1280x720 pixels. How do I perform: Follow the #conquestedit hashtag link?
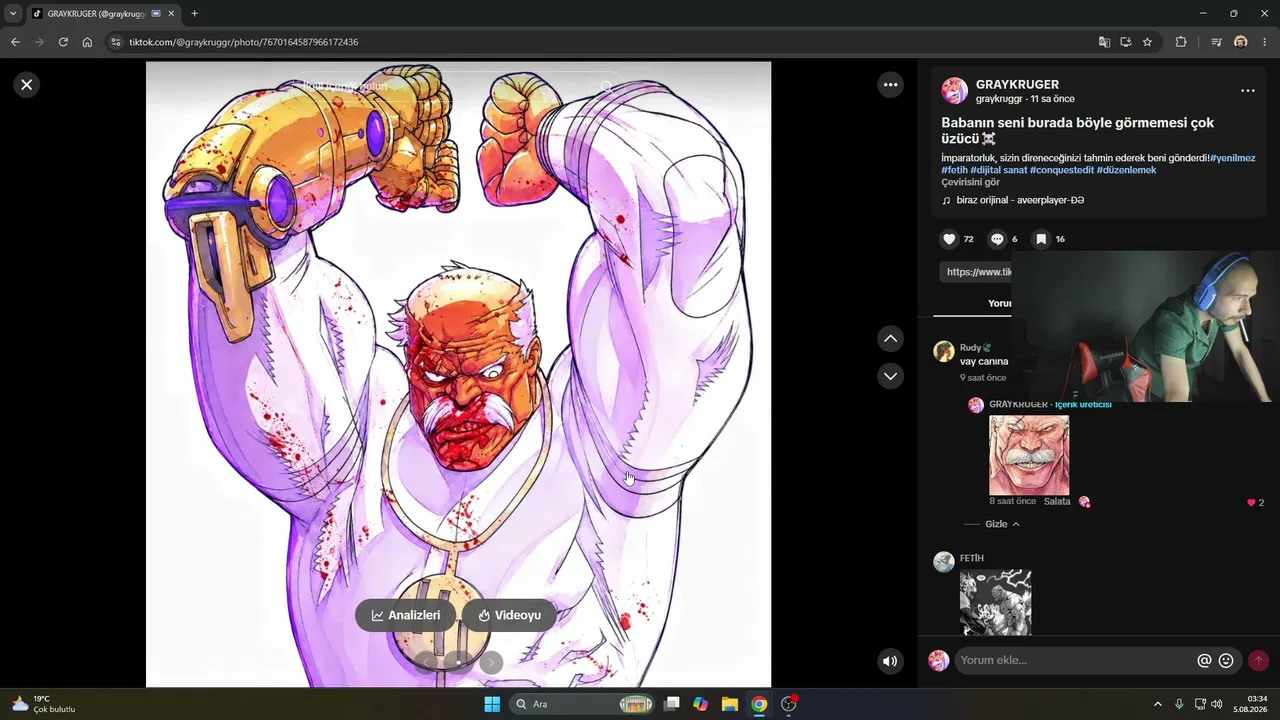pyautogui.click(x=1061, y=170)
